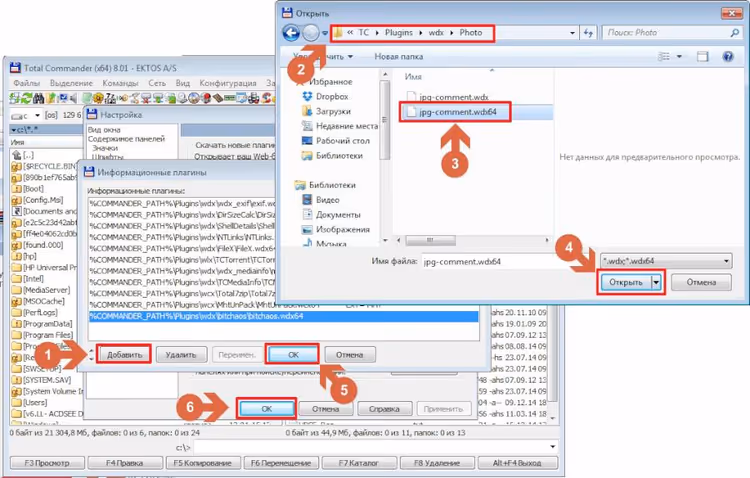The height and width of the screenshot is (478, 750).
Task: Click Plugins in the address breadcrumb
Action: 399,33
